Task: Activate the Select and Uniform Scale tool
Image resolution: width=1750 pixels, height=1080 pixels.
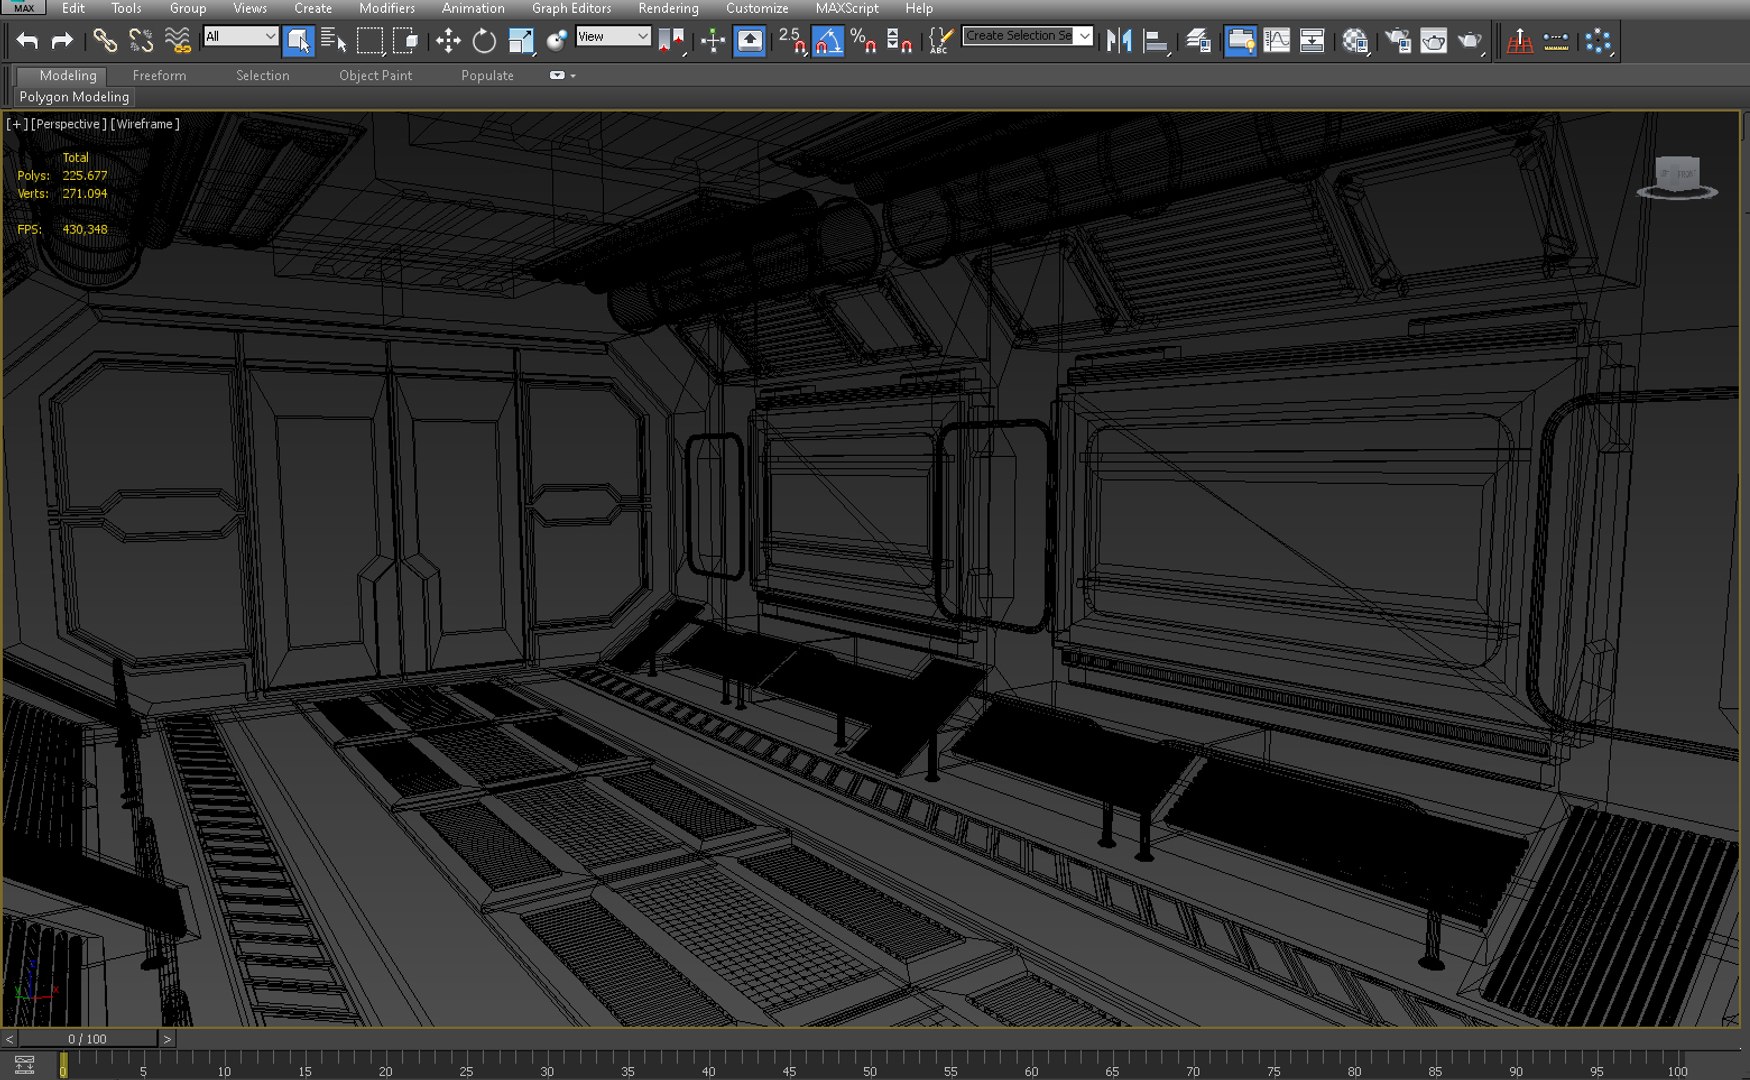Action: [x=521, y=41]
